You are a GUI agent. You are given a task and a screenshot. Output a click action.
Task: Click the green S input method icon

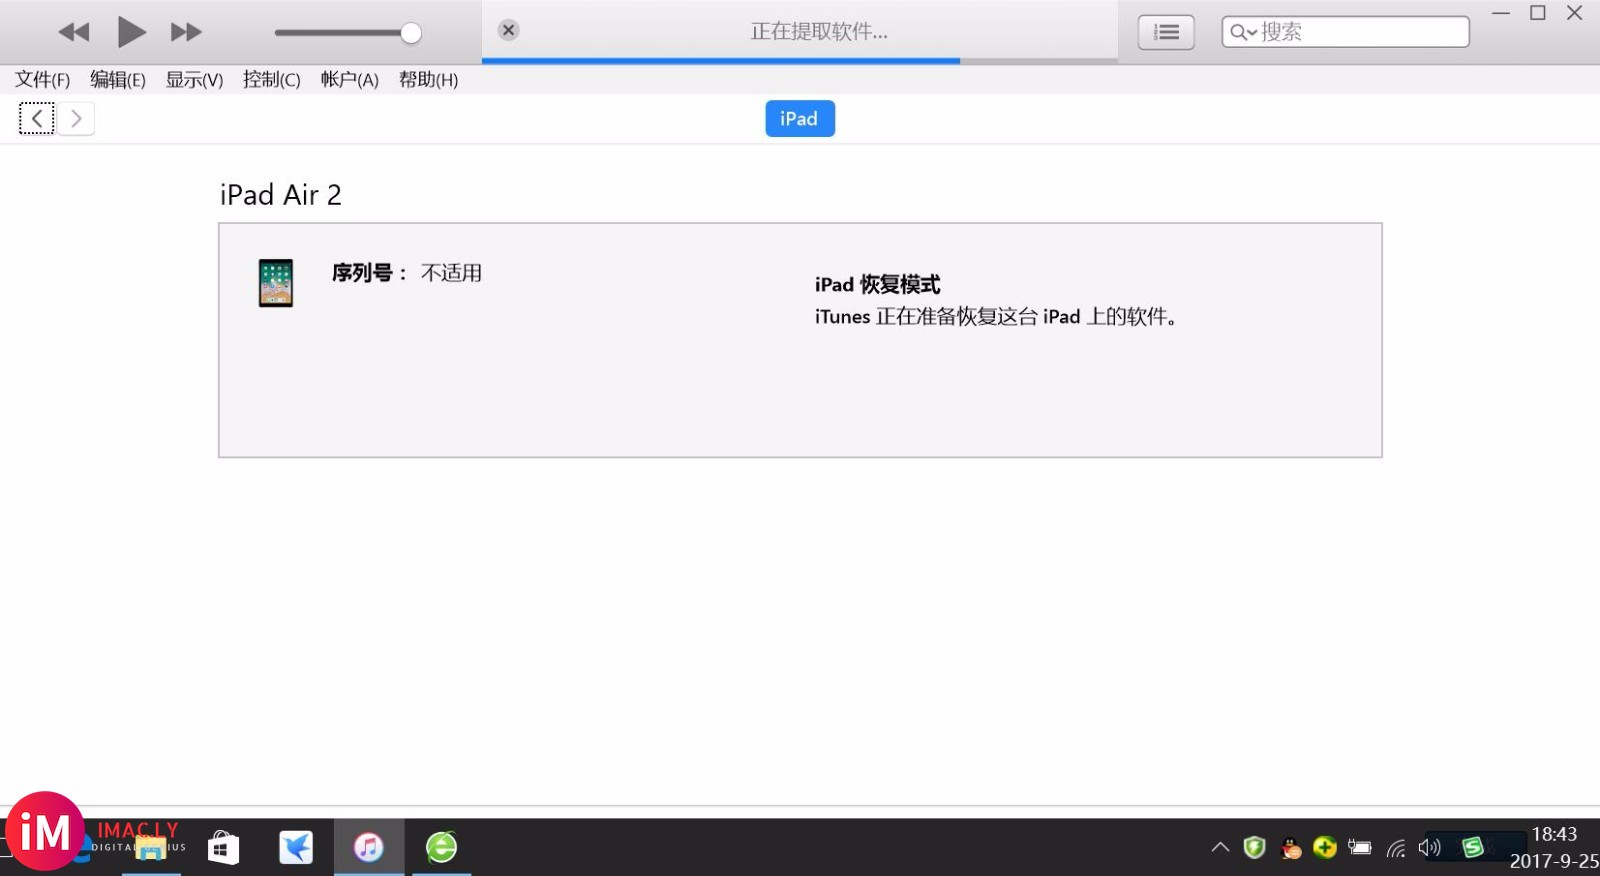click(1472, 848)
